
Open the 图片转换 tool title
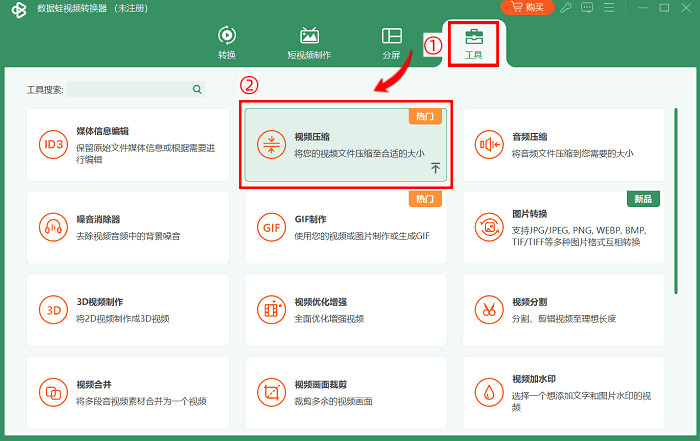tap(529, 214)
